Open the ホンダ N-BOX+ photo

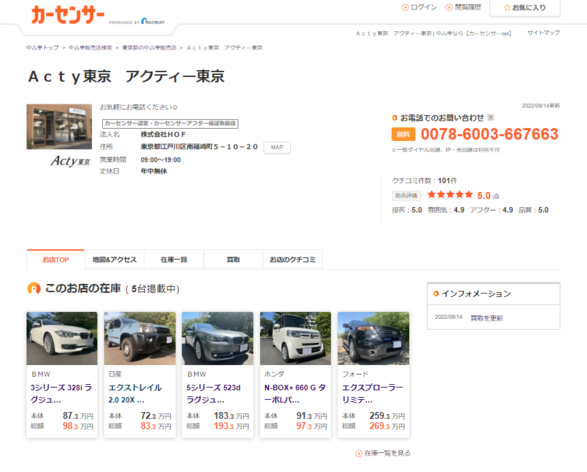295,338
